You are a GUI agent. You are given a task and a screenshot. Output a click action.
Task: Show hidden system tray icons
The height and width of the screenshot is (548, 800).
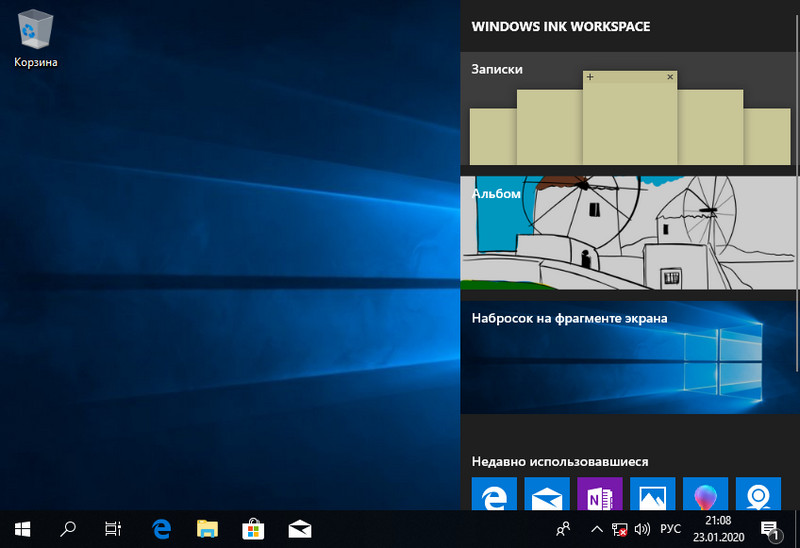[x=596, y=529]
